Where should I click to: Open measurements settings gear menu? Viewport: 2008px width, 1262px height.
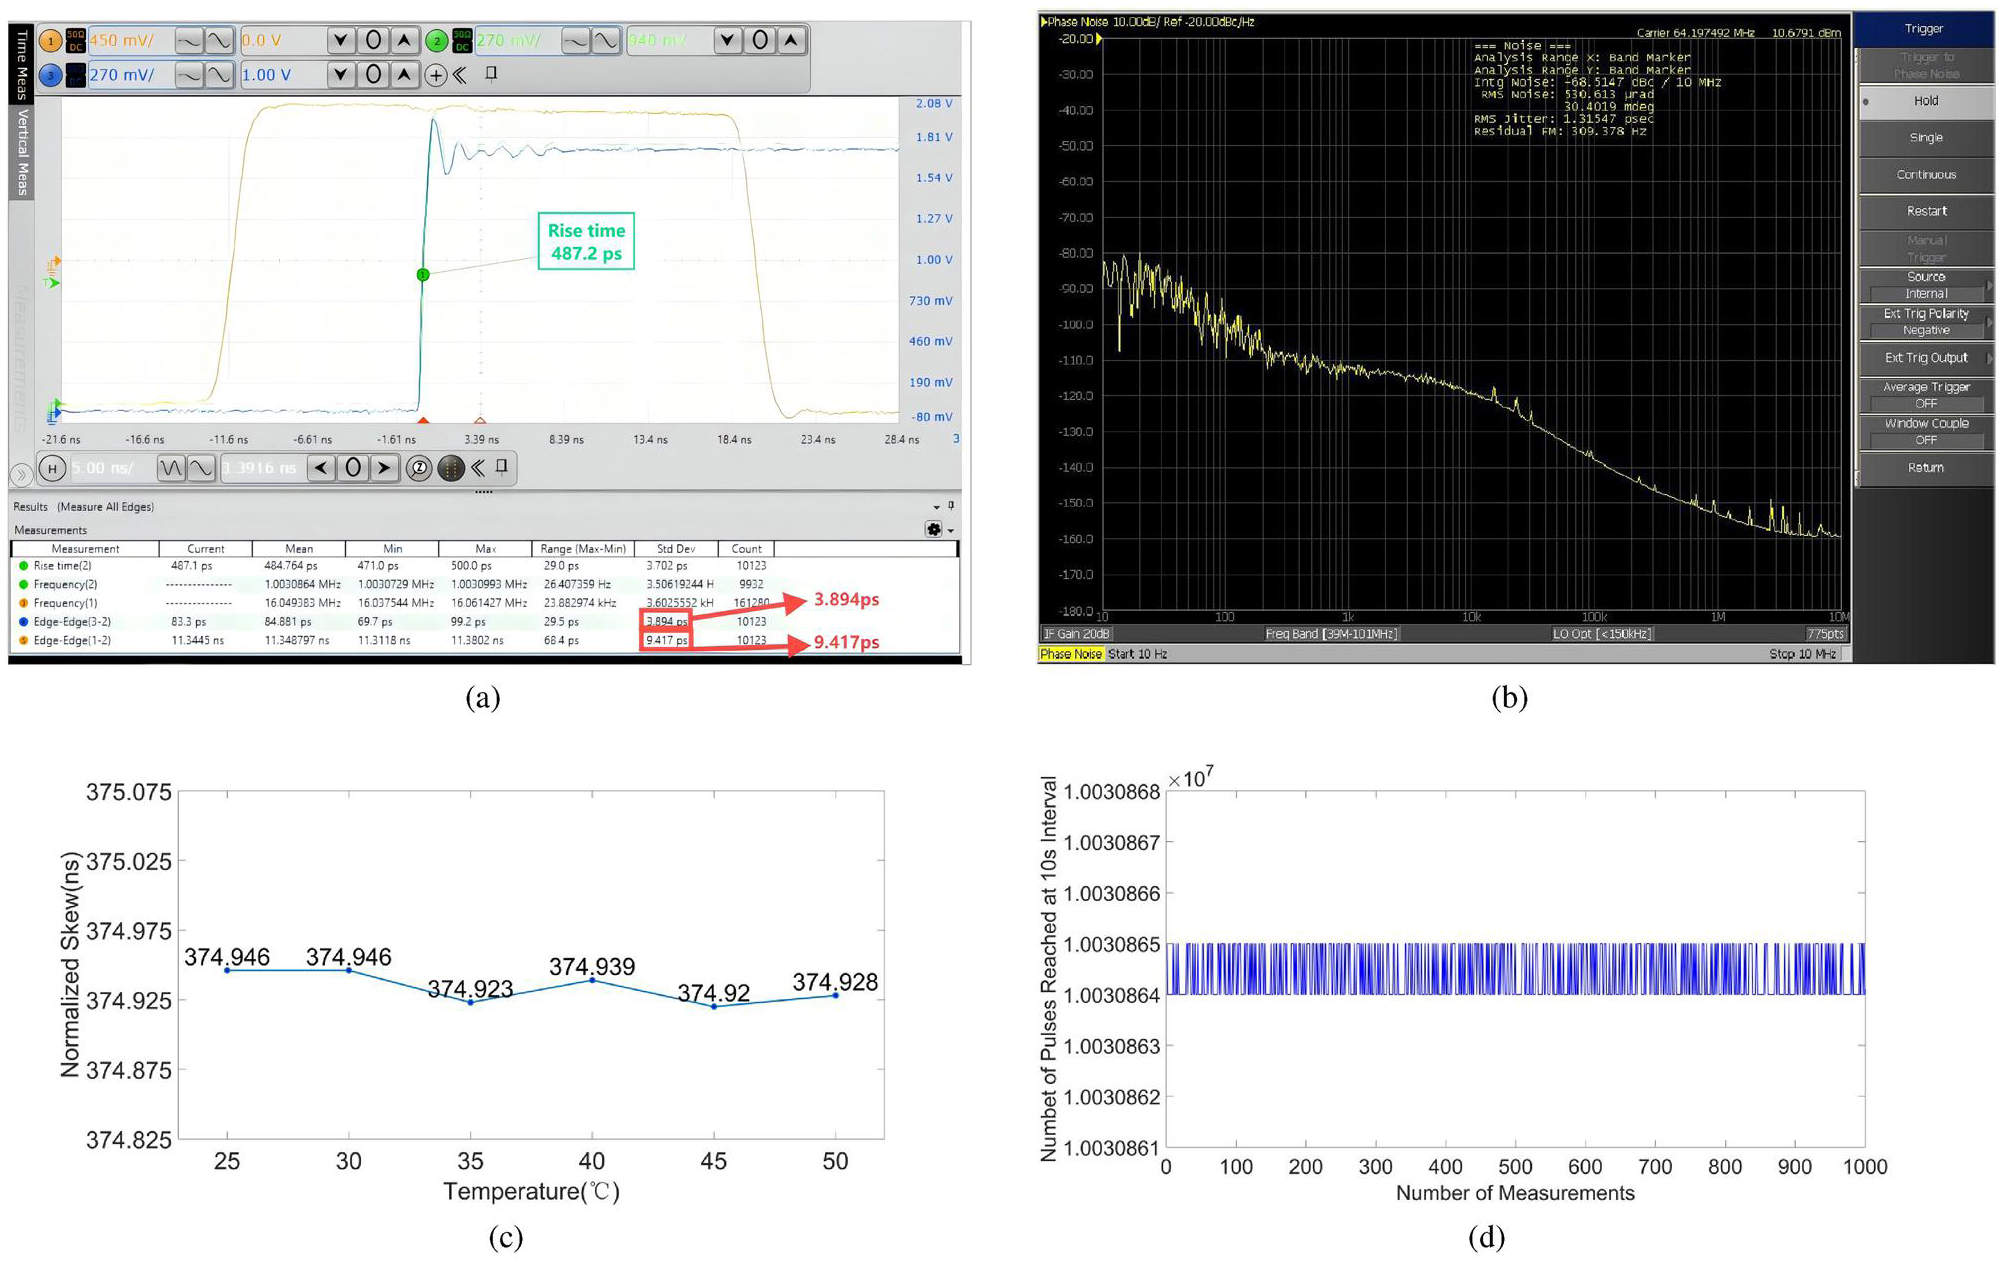[934, 530]
